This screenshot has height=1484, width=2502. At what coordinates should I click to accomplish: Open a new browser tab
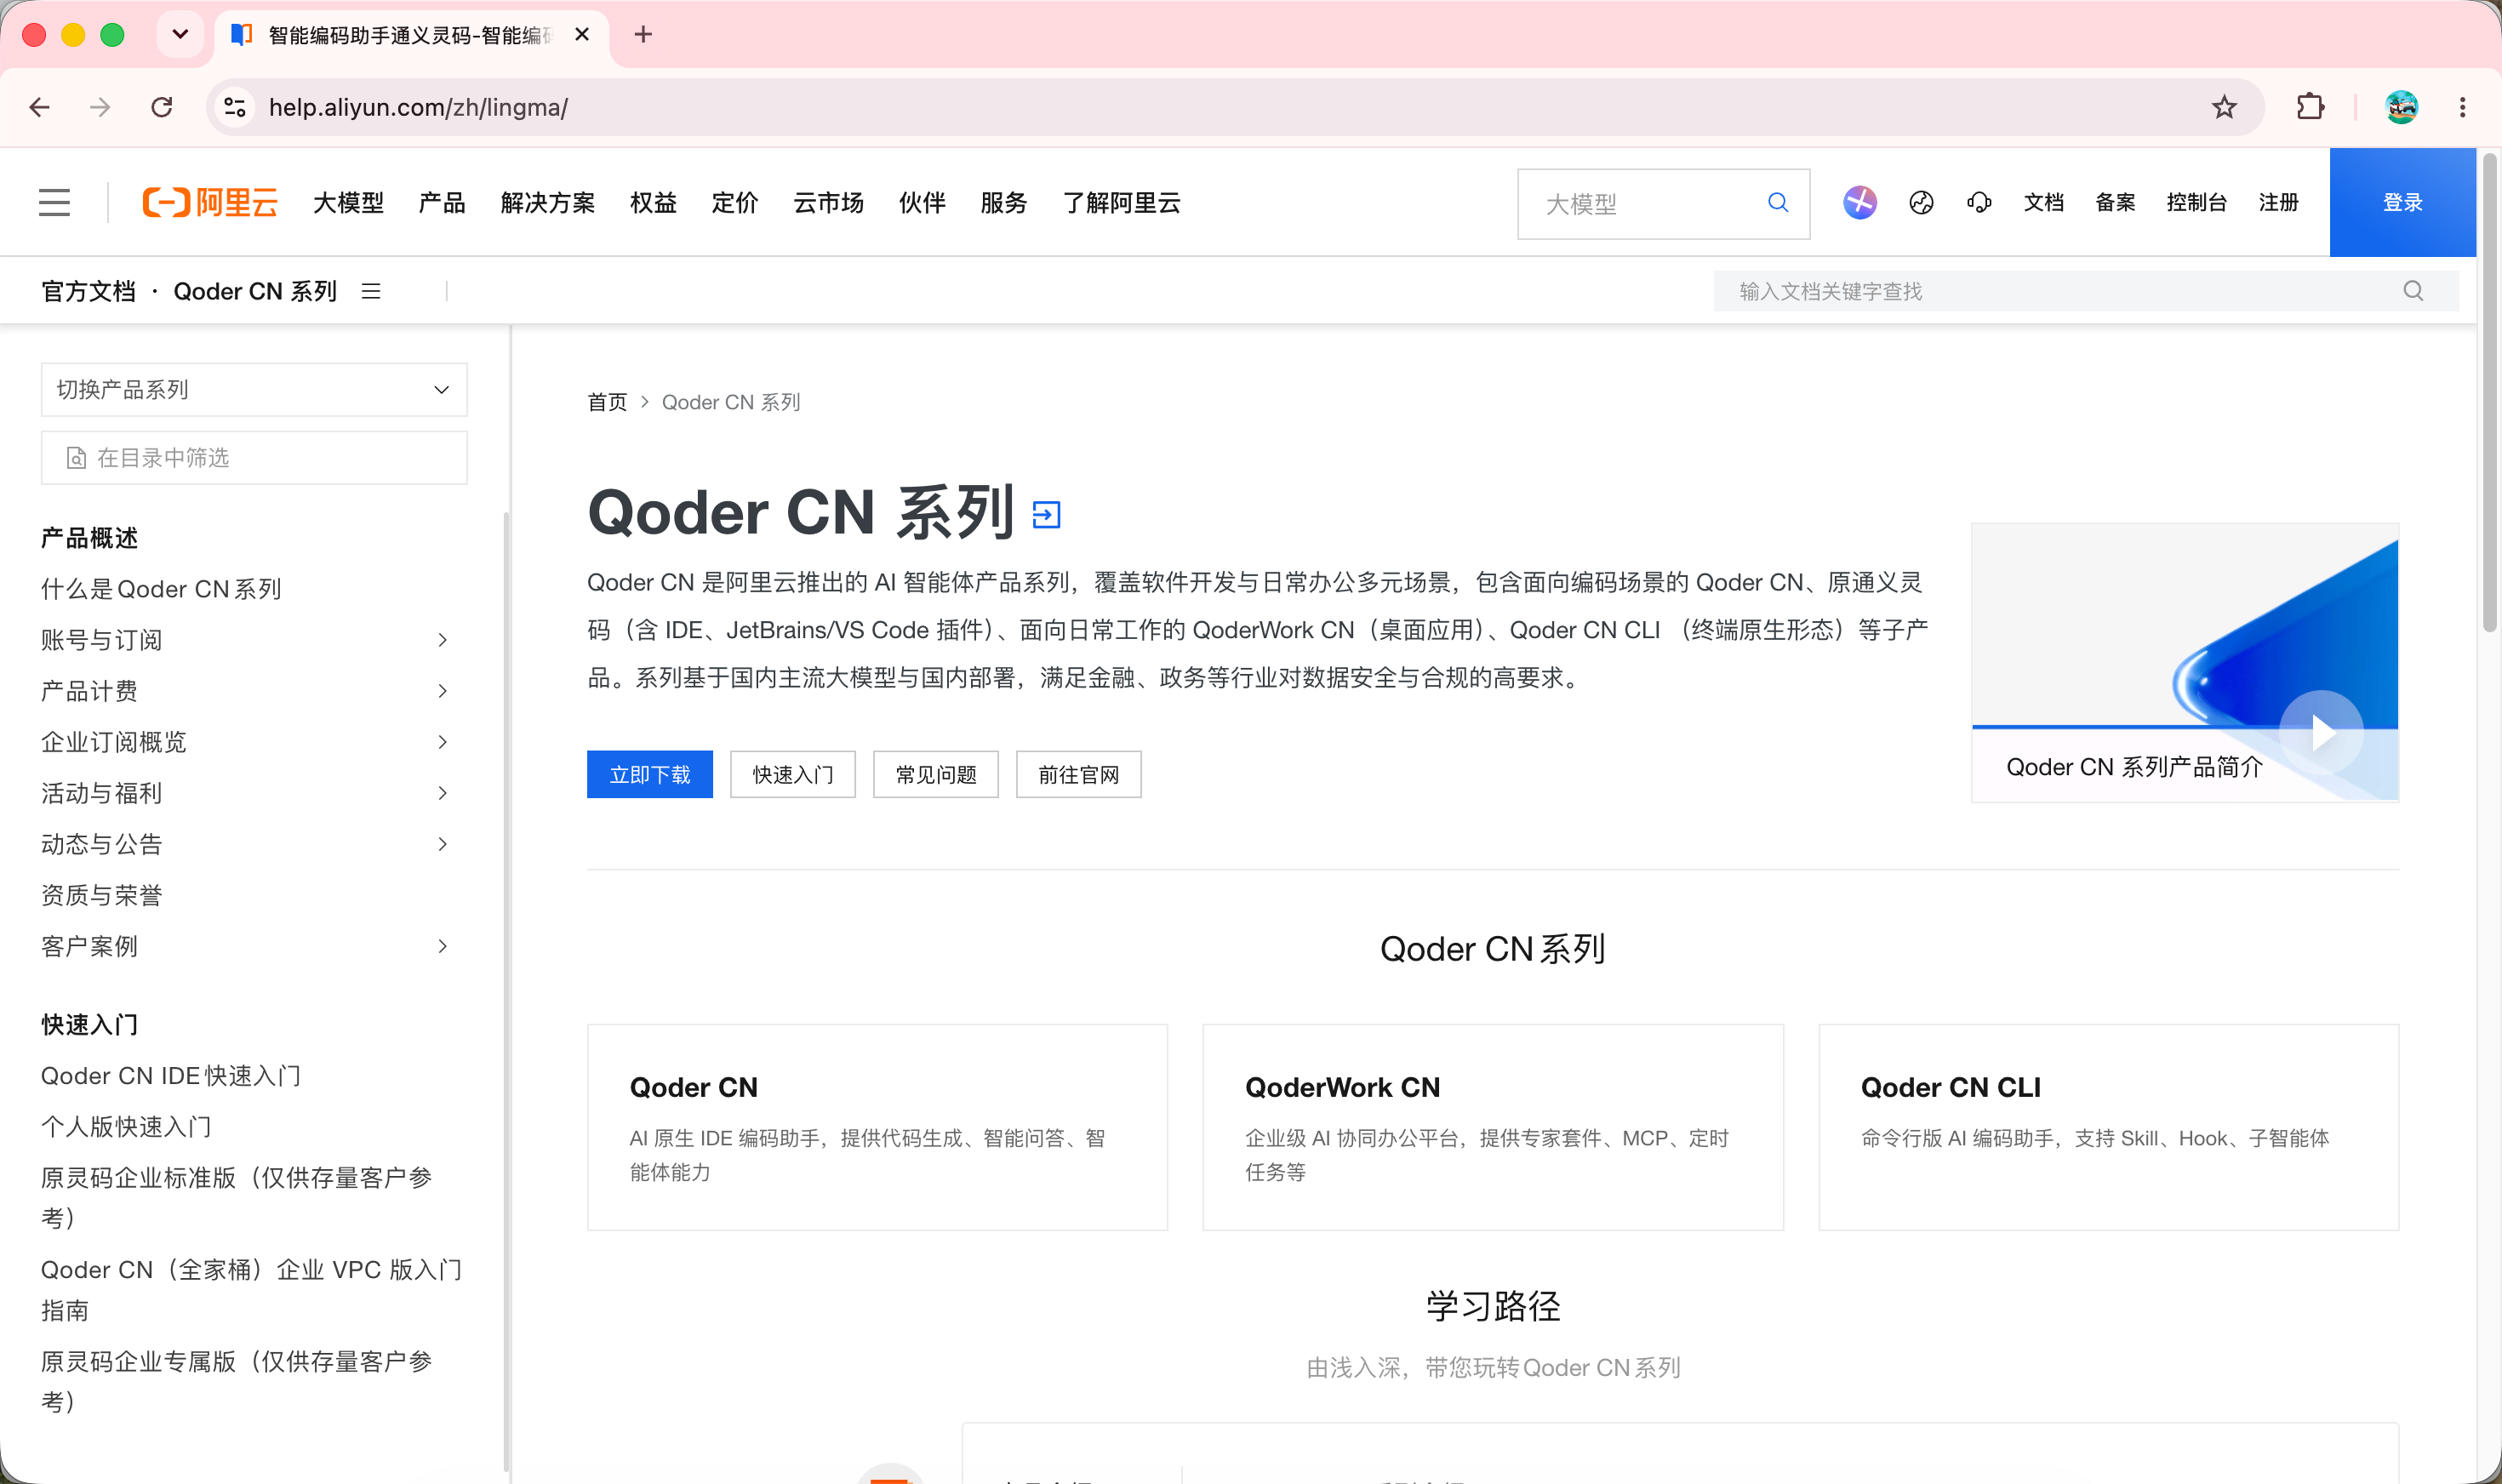[643, 35]
